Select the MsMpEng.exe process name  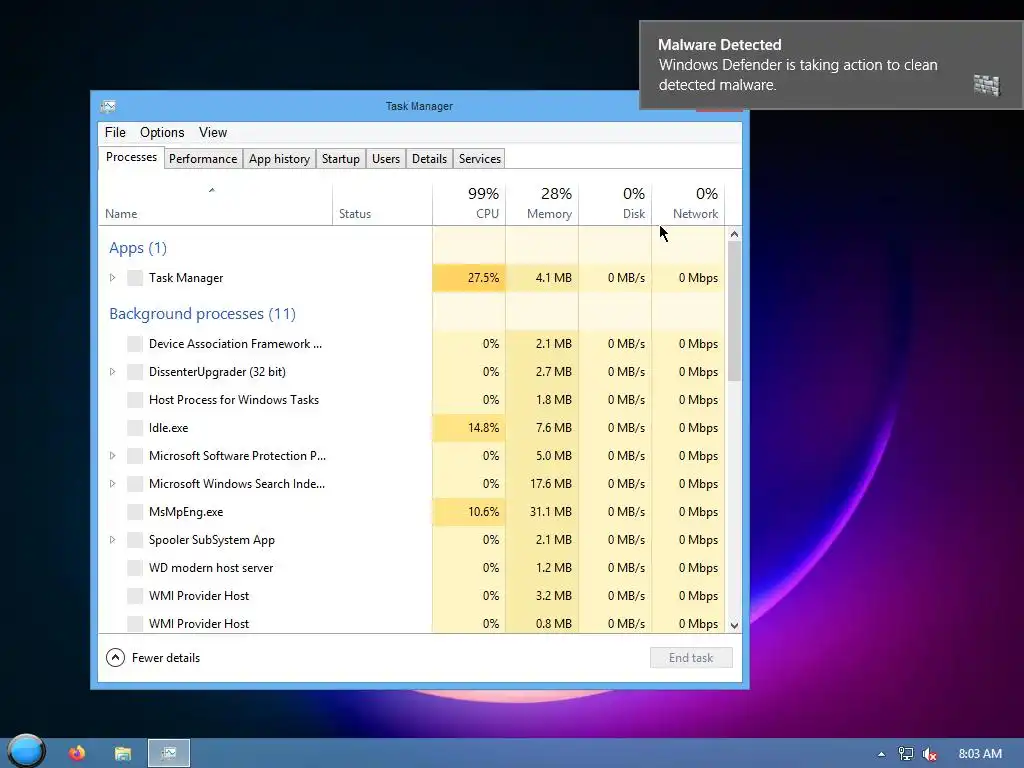coord(186,512)
